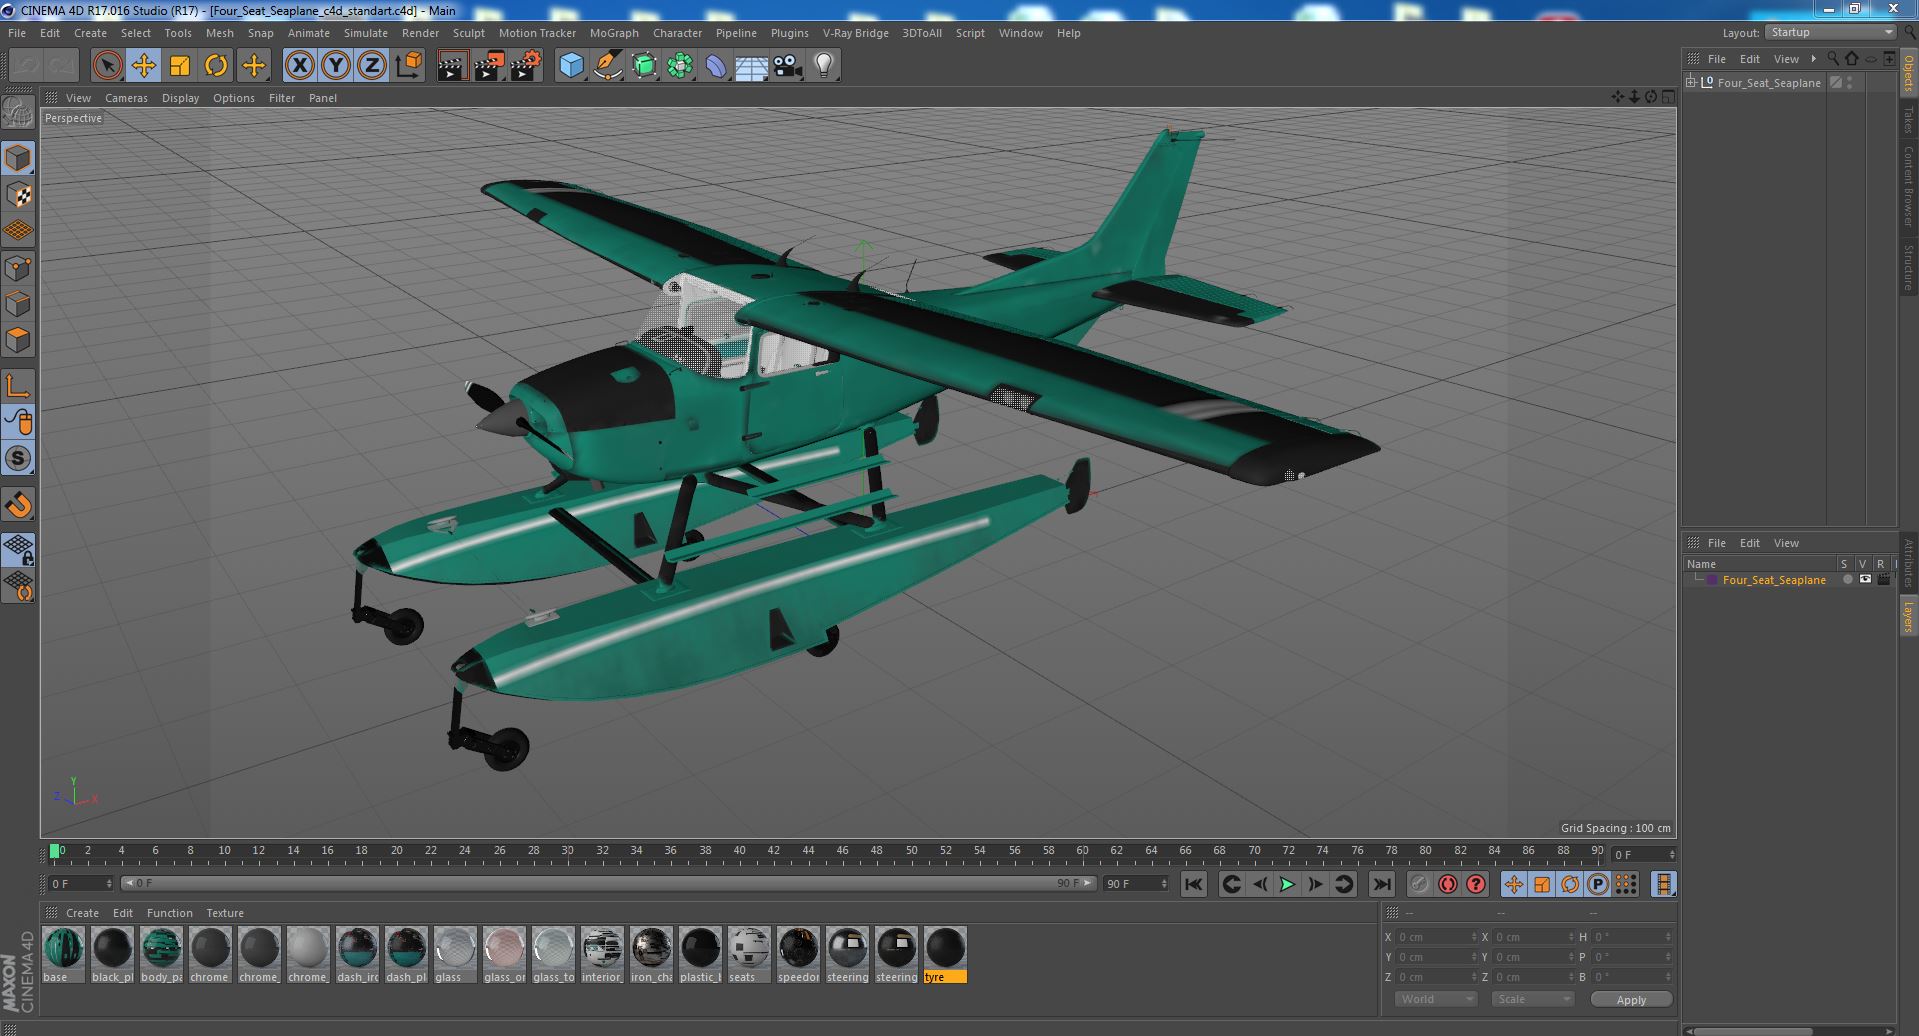Expand Four_Seat_Seaplane object tree
This screenshot has width=1919, height=1036.
click(x=1690, y=82)
